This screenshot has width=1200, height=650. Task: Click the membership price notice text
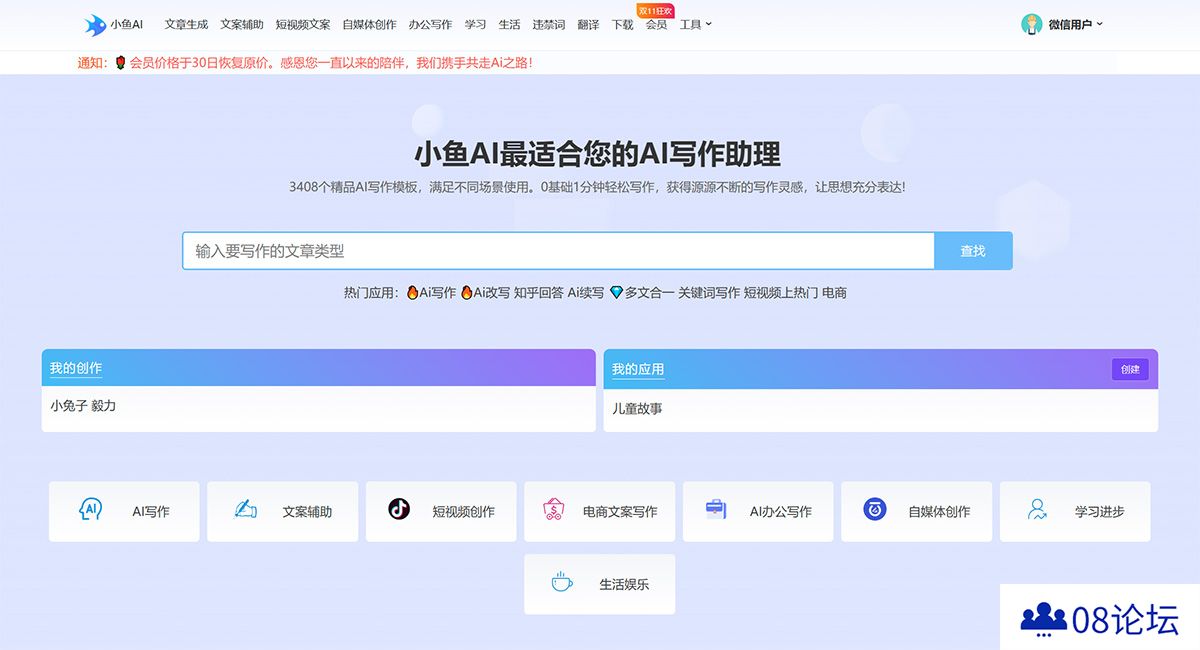pos(330,62)
